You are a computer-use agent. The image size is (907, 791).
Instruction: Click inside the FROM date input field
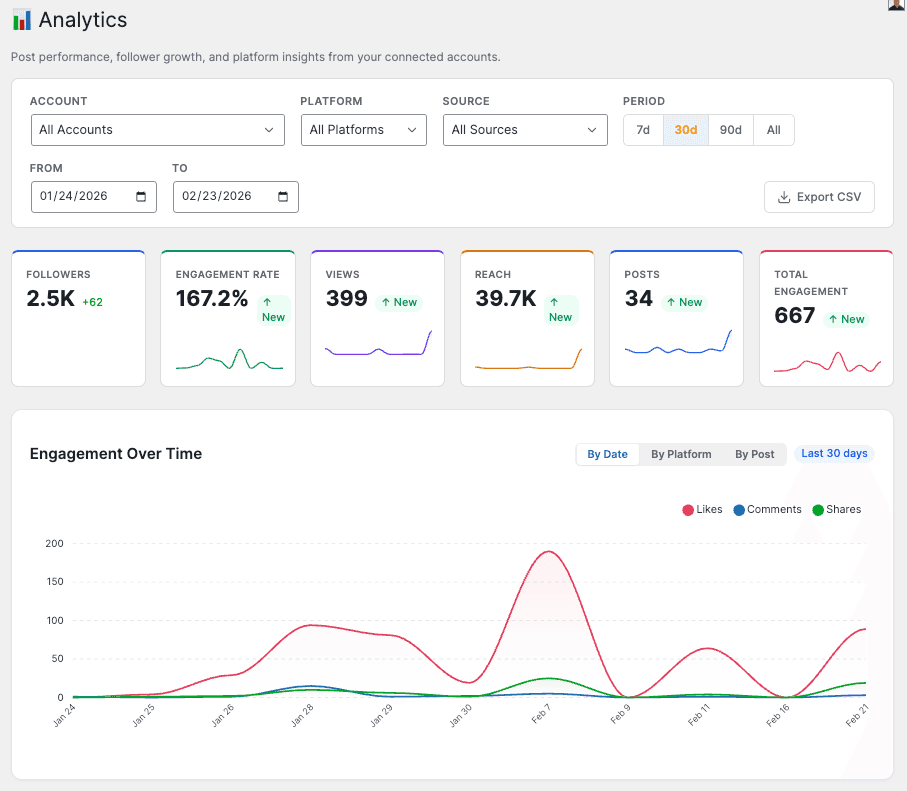pyautogui.click(x=80, y=197)
